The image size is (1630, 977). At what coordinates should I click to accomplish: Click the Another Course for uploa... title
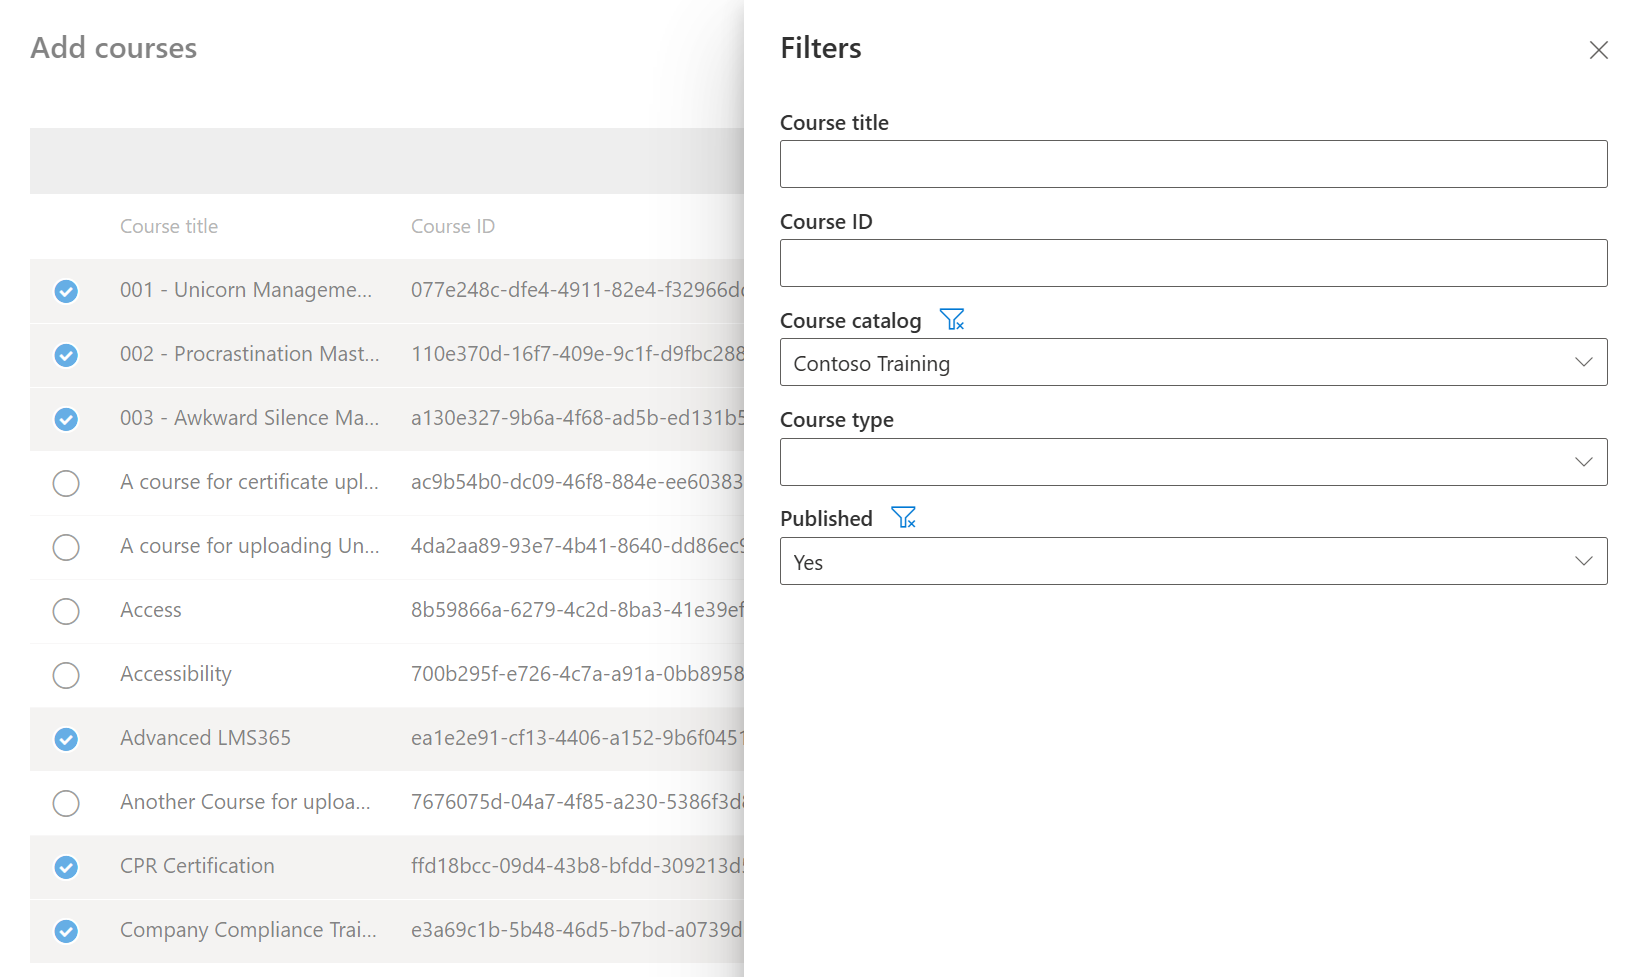click(245, 802)
